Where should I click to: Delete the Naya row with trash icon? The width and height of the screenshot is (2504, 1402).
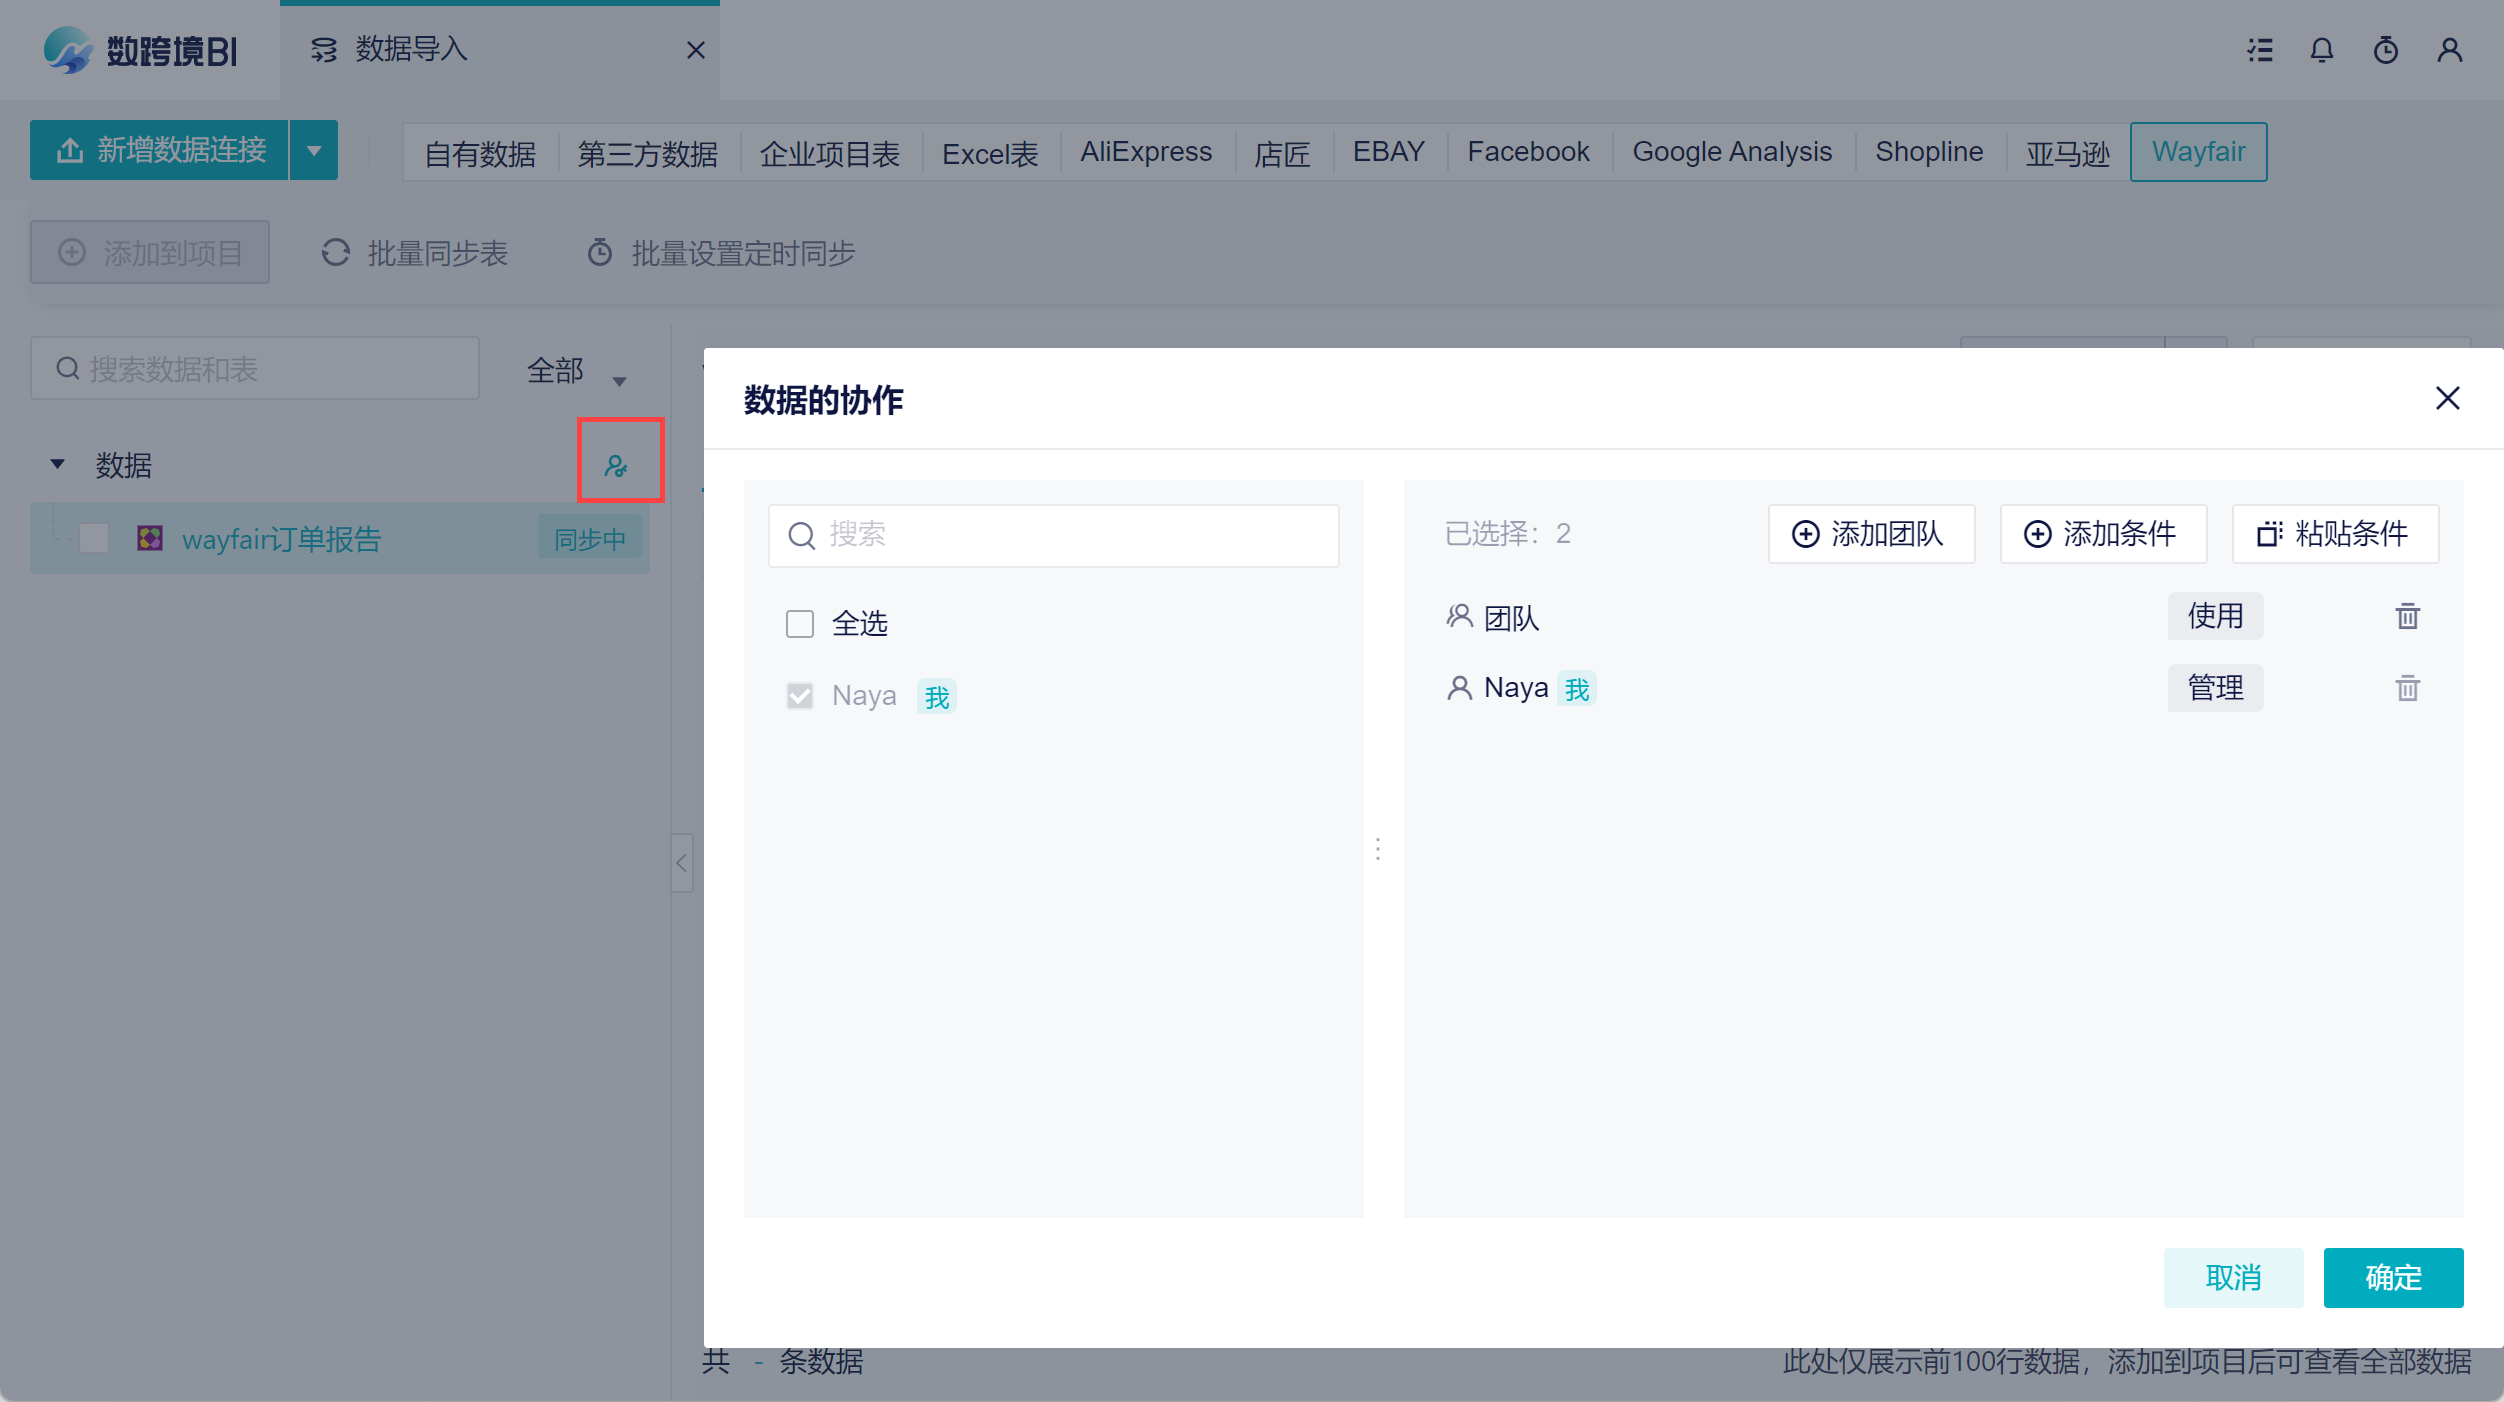tap(2407, 688)
